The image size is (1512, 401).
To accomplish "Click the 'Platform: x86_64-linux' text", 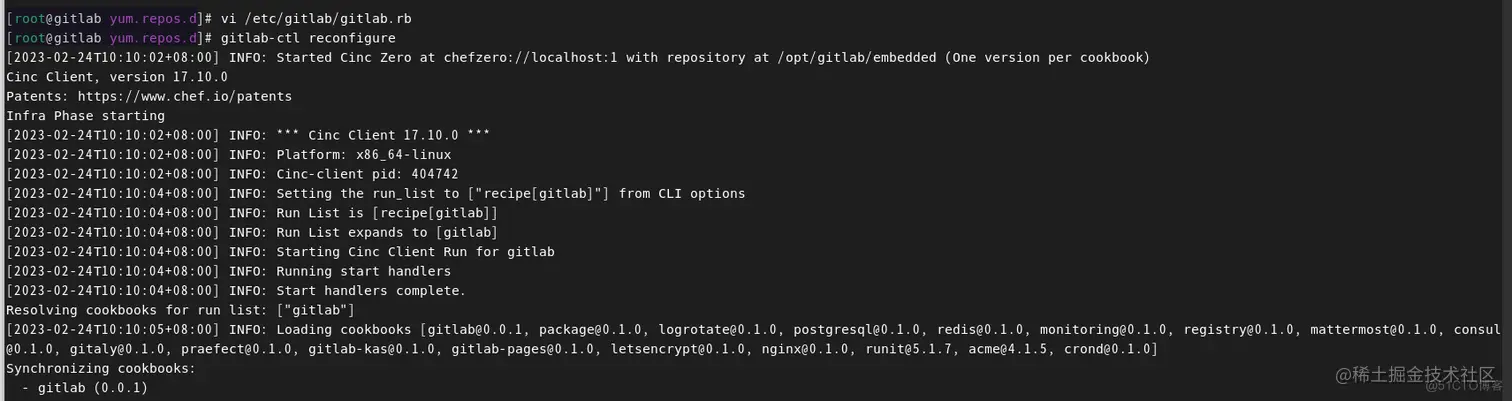I will click(364, 155).
